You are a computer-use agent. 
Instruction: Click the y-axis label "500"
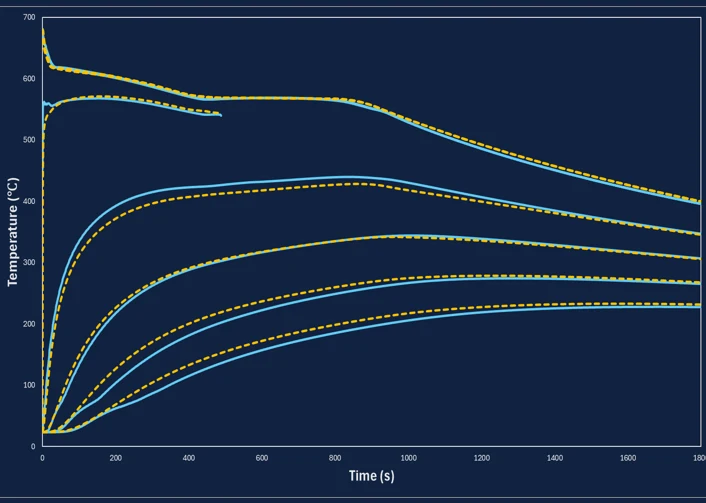(29, 140)
